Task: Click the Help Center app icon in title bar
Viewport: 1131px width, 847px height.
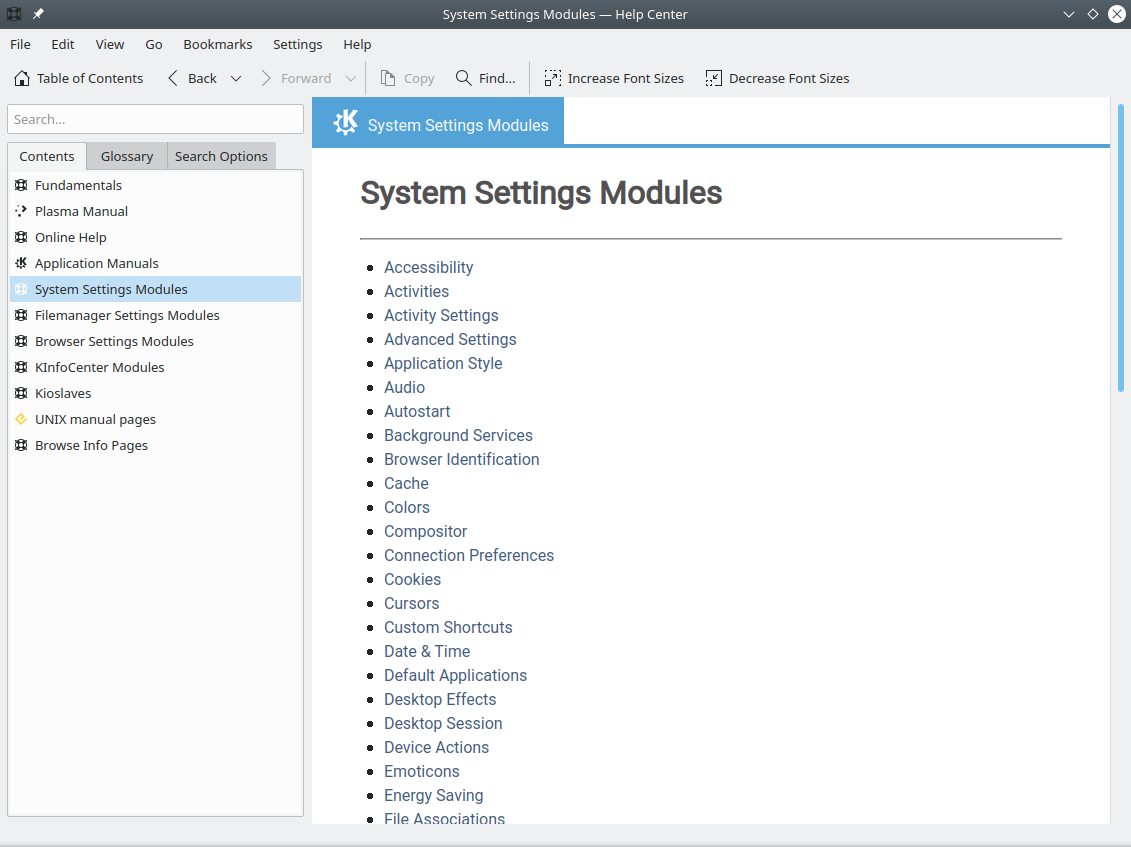Action: click(14, 14)
